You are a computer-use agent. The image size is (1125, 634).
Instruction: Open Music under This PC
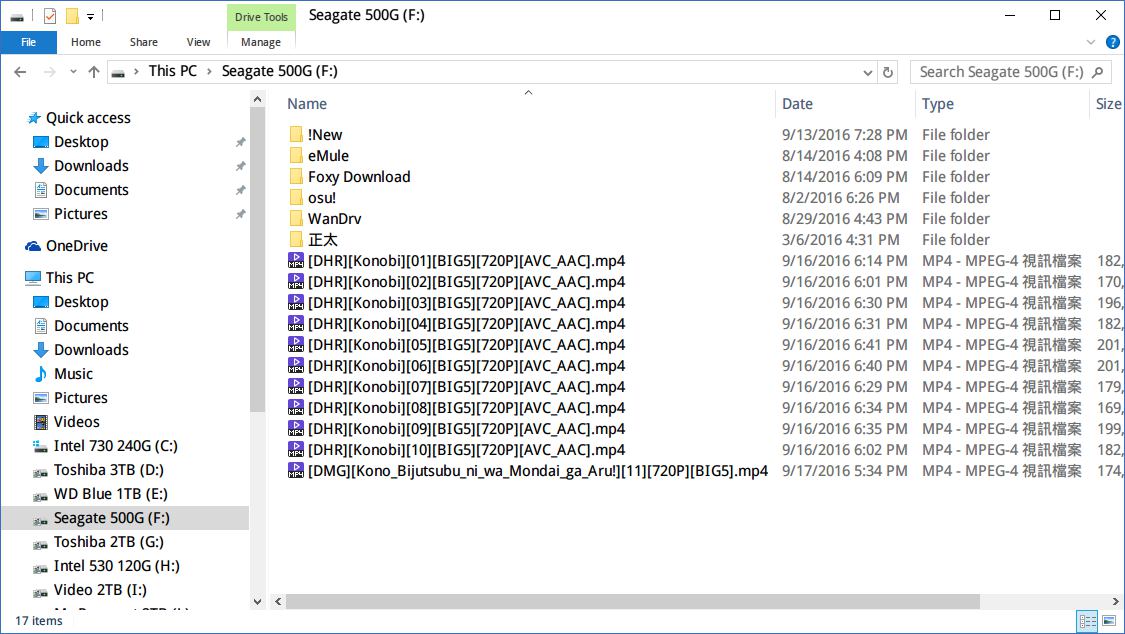point(73,374)
